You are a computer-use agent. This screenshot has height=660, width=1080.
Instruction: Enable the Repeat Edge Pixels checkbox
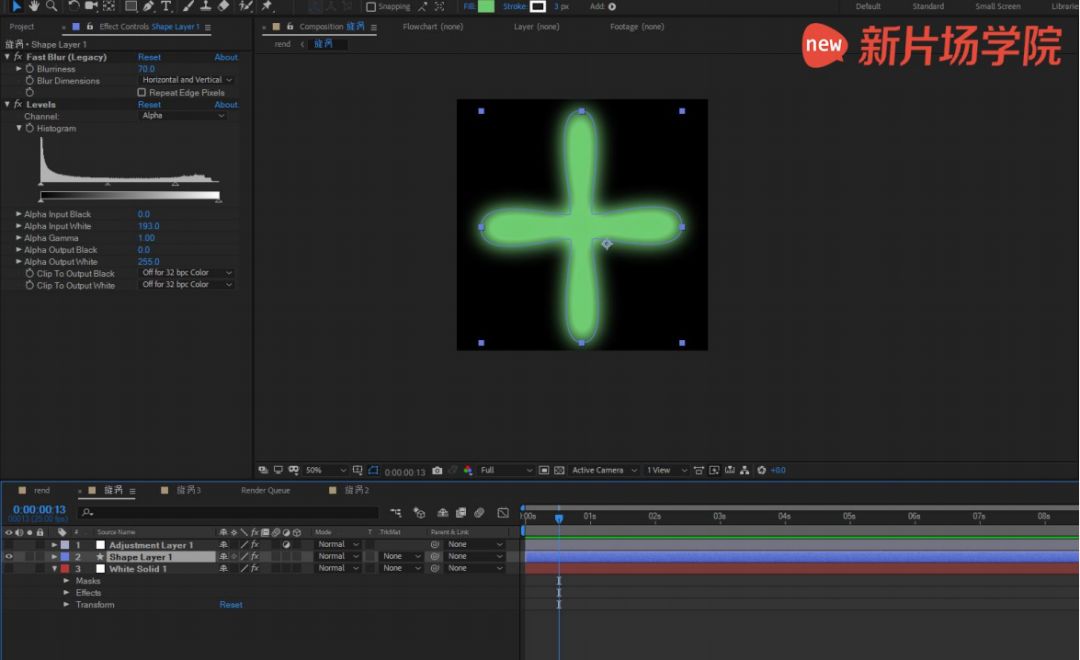pos(141,92)
